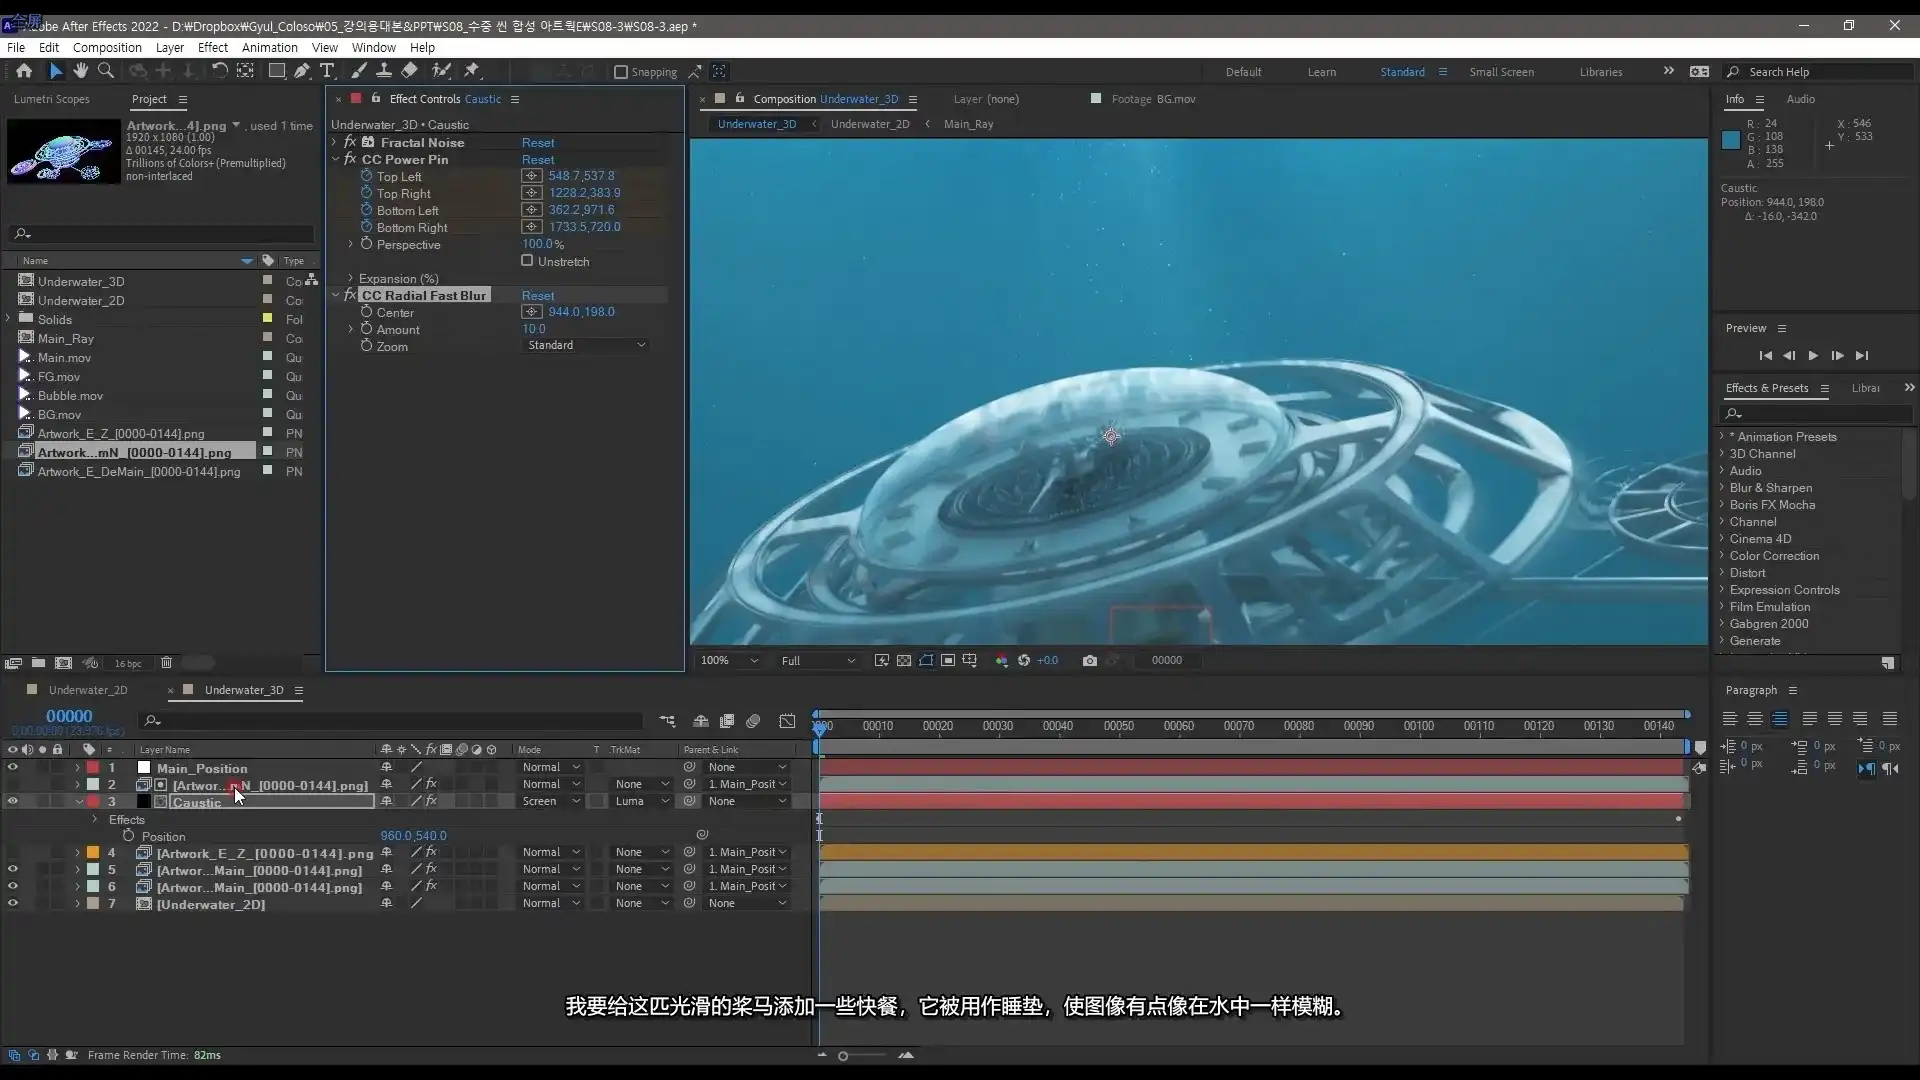Toggle Snapping in the toolbar
Image resolution: width=1920 pixels, height=1080 pixels.
(x=622, y=72)
